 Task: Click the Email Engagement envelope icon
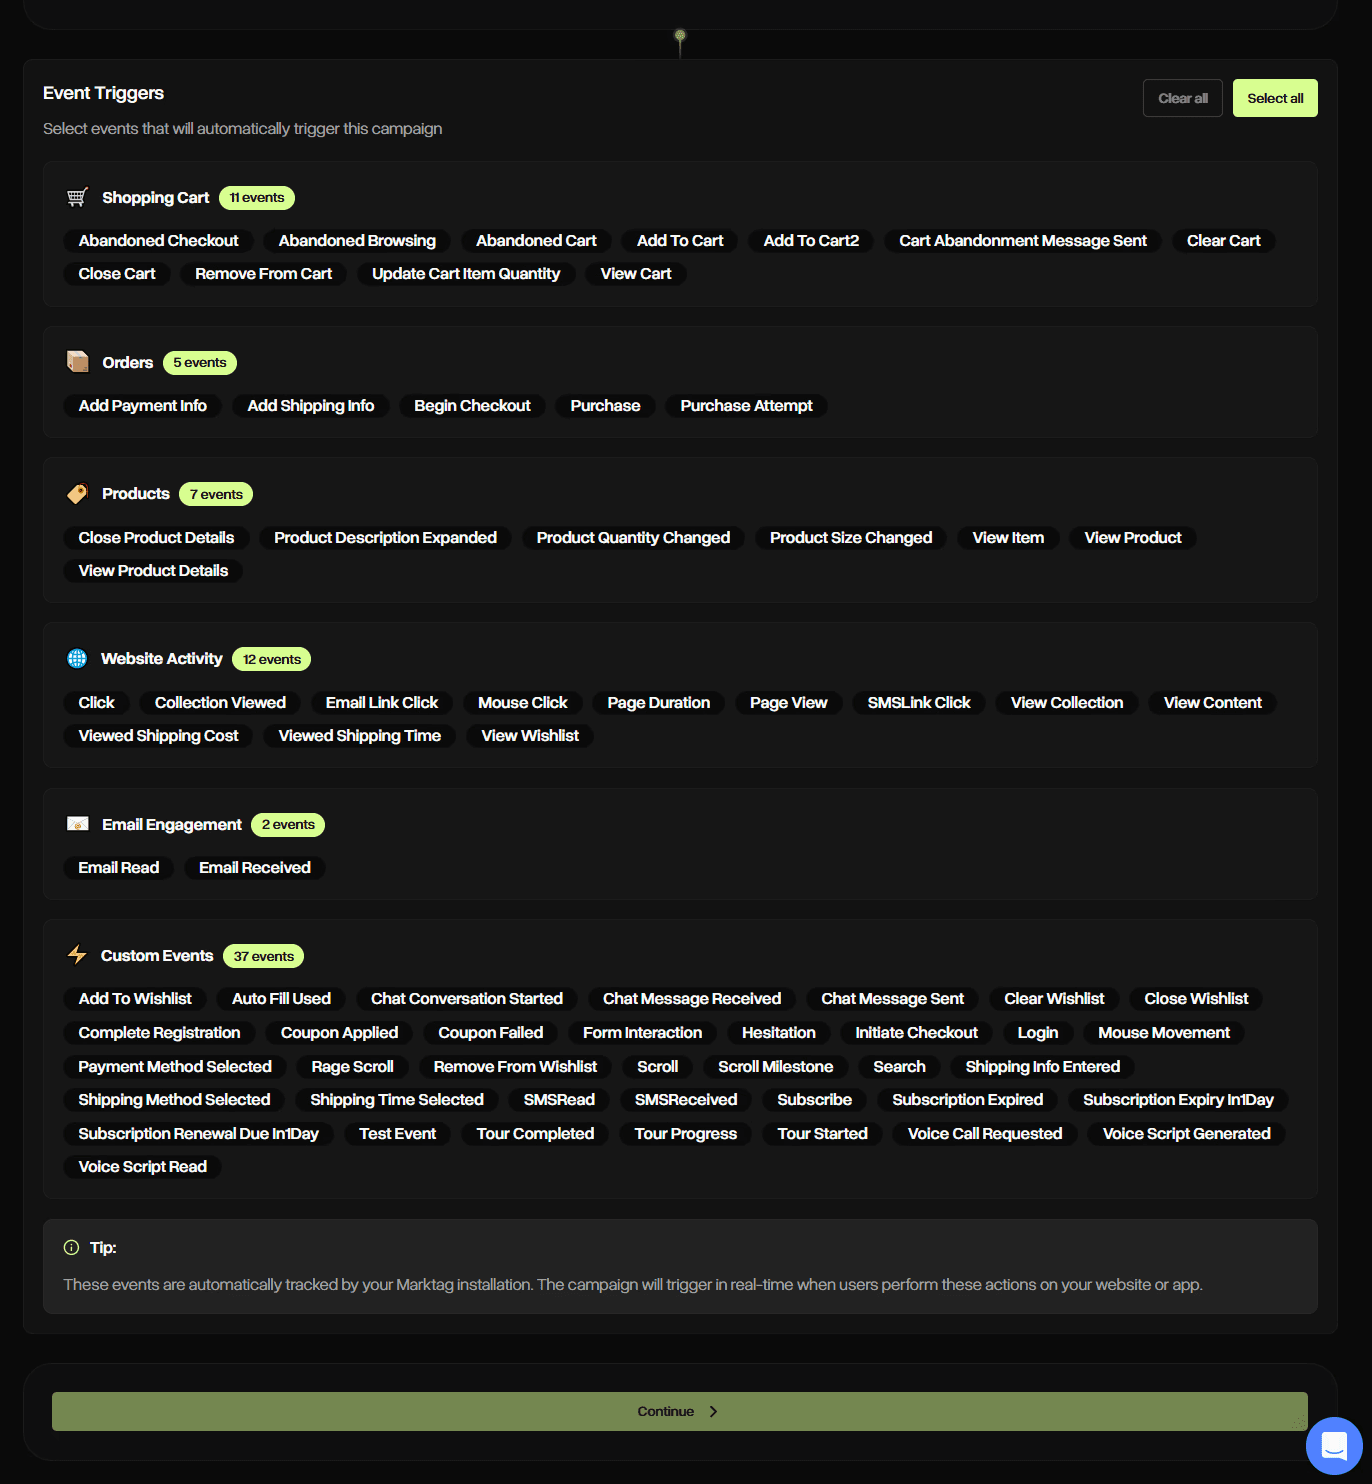point(77,824)
